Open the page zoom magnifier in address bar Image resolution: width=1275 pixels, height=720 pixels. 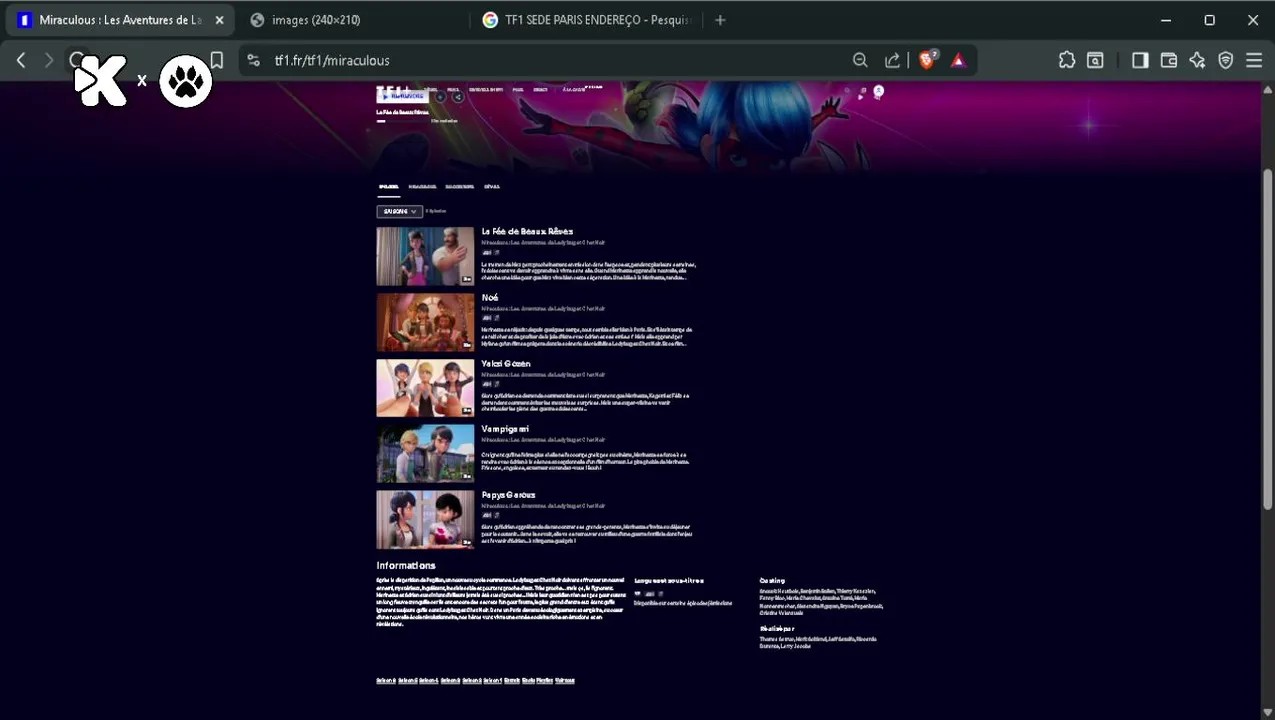point(860,60)
